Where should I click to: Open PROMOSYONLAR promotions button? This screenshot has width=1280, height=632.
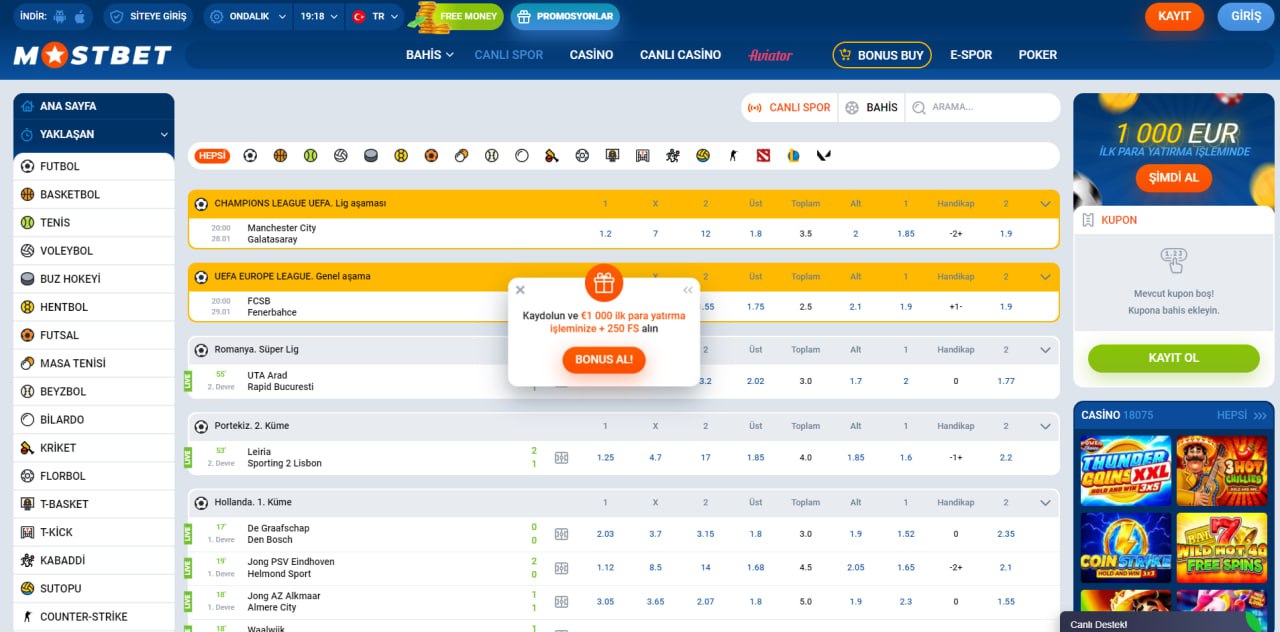(x=565, y=17)
